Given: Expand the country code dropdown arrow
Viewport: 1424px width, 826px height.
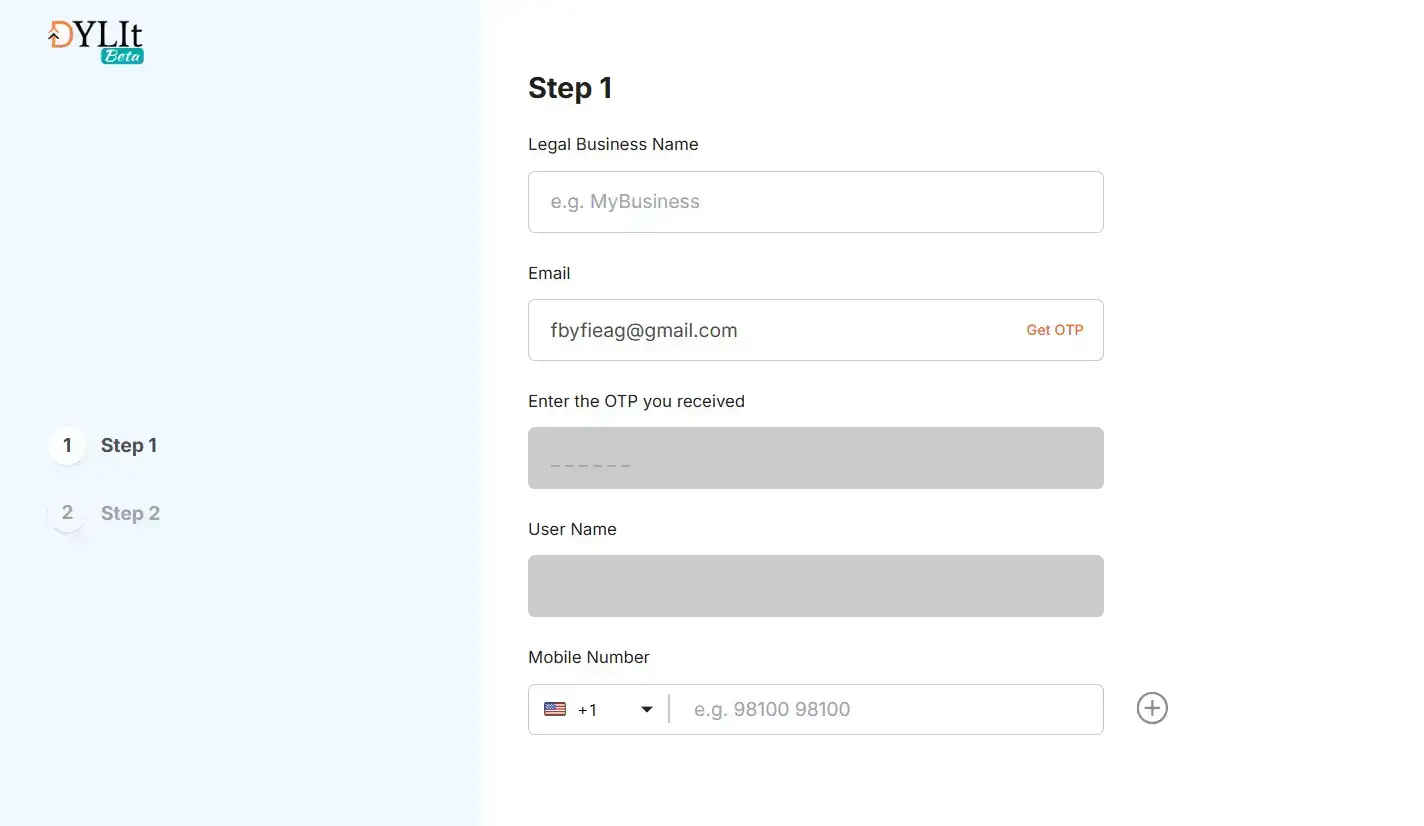Looking at the screenshot, I should pos(647,709).
